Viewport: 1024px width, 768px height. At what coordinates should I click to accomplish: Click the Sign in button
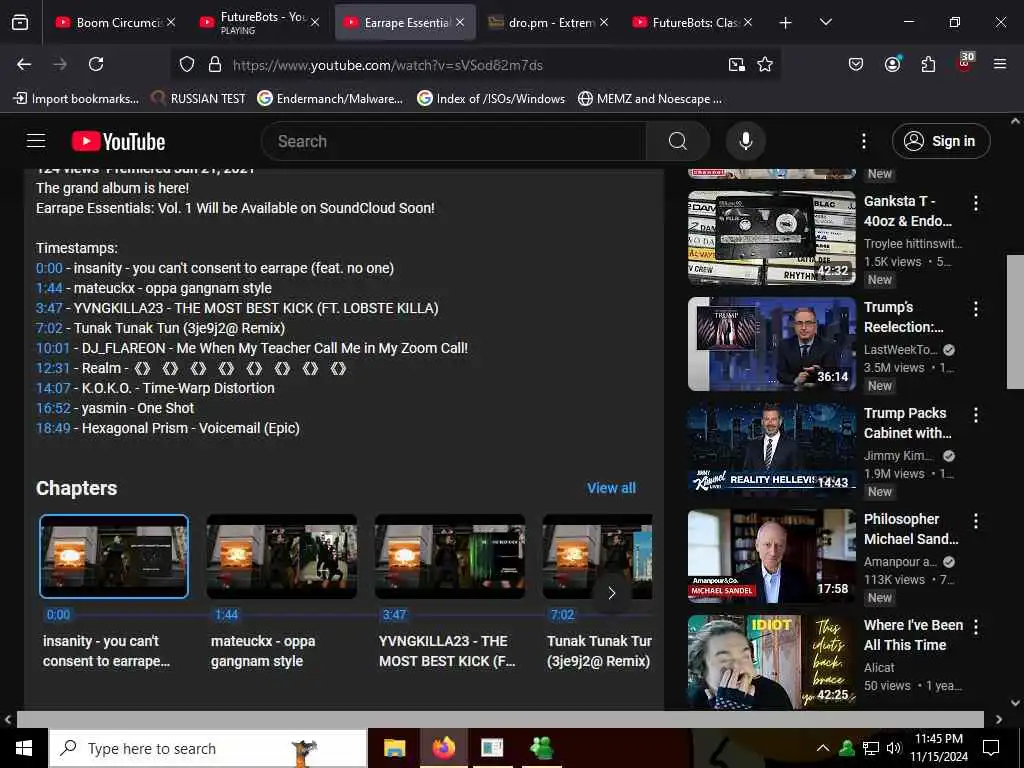941,141
